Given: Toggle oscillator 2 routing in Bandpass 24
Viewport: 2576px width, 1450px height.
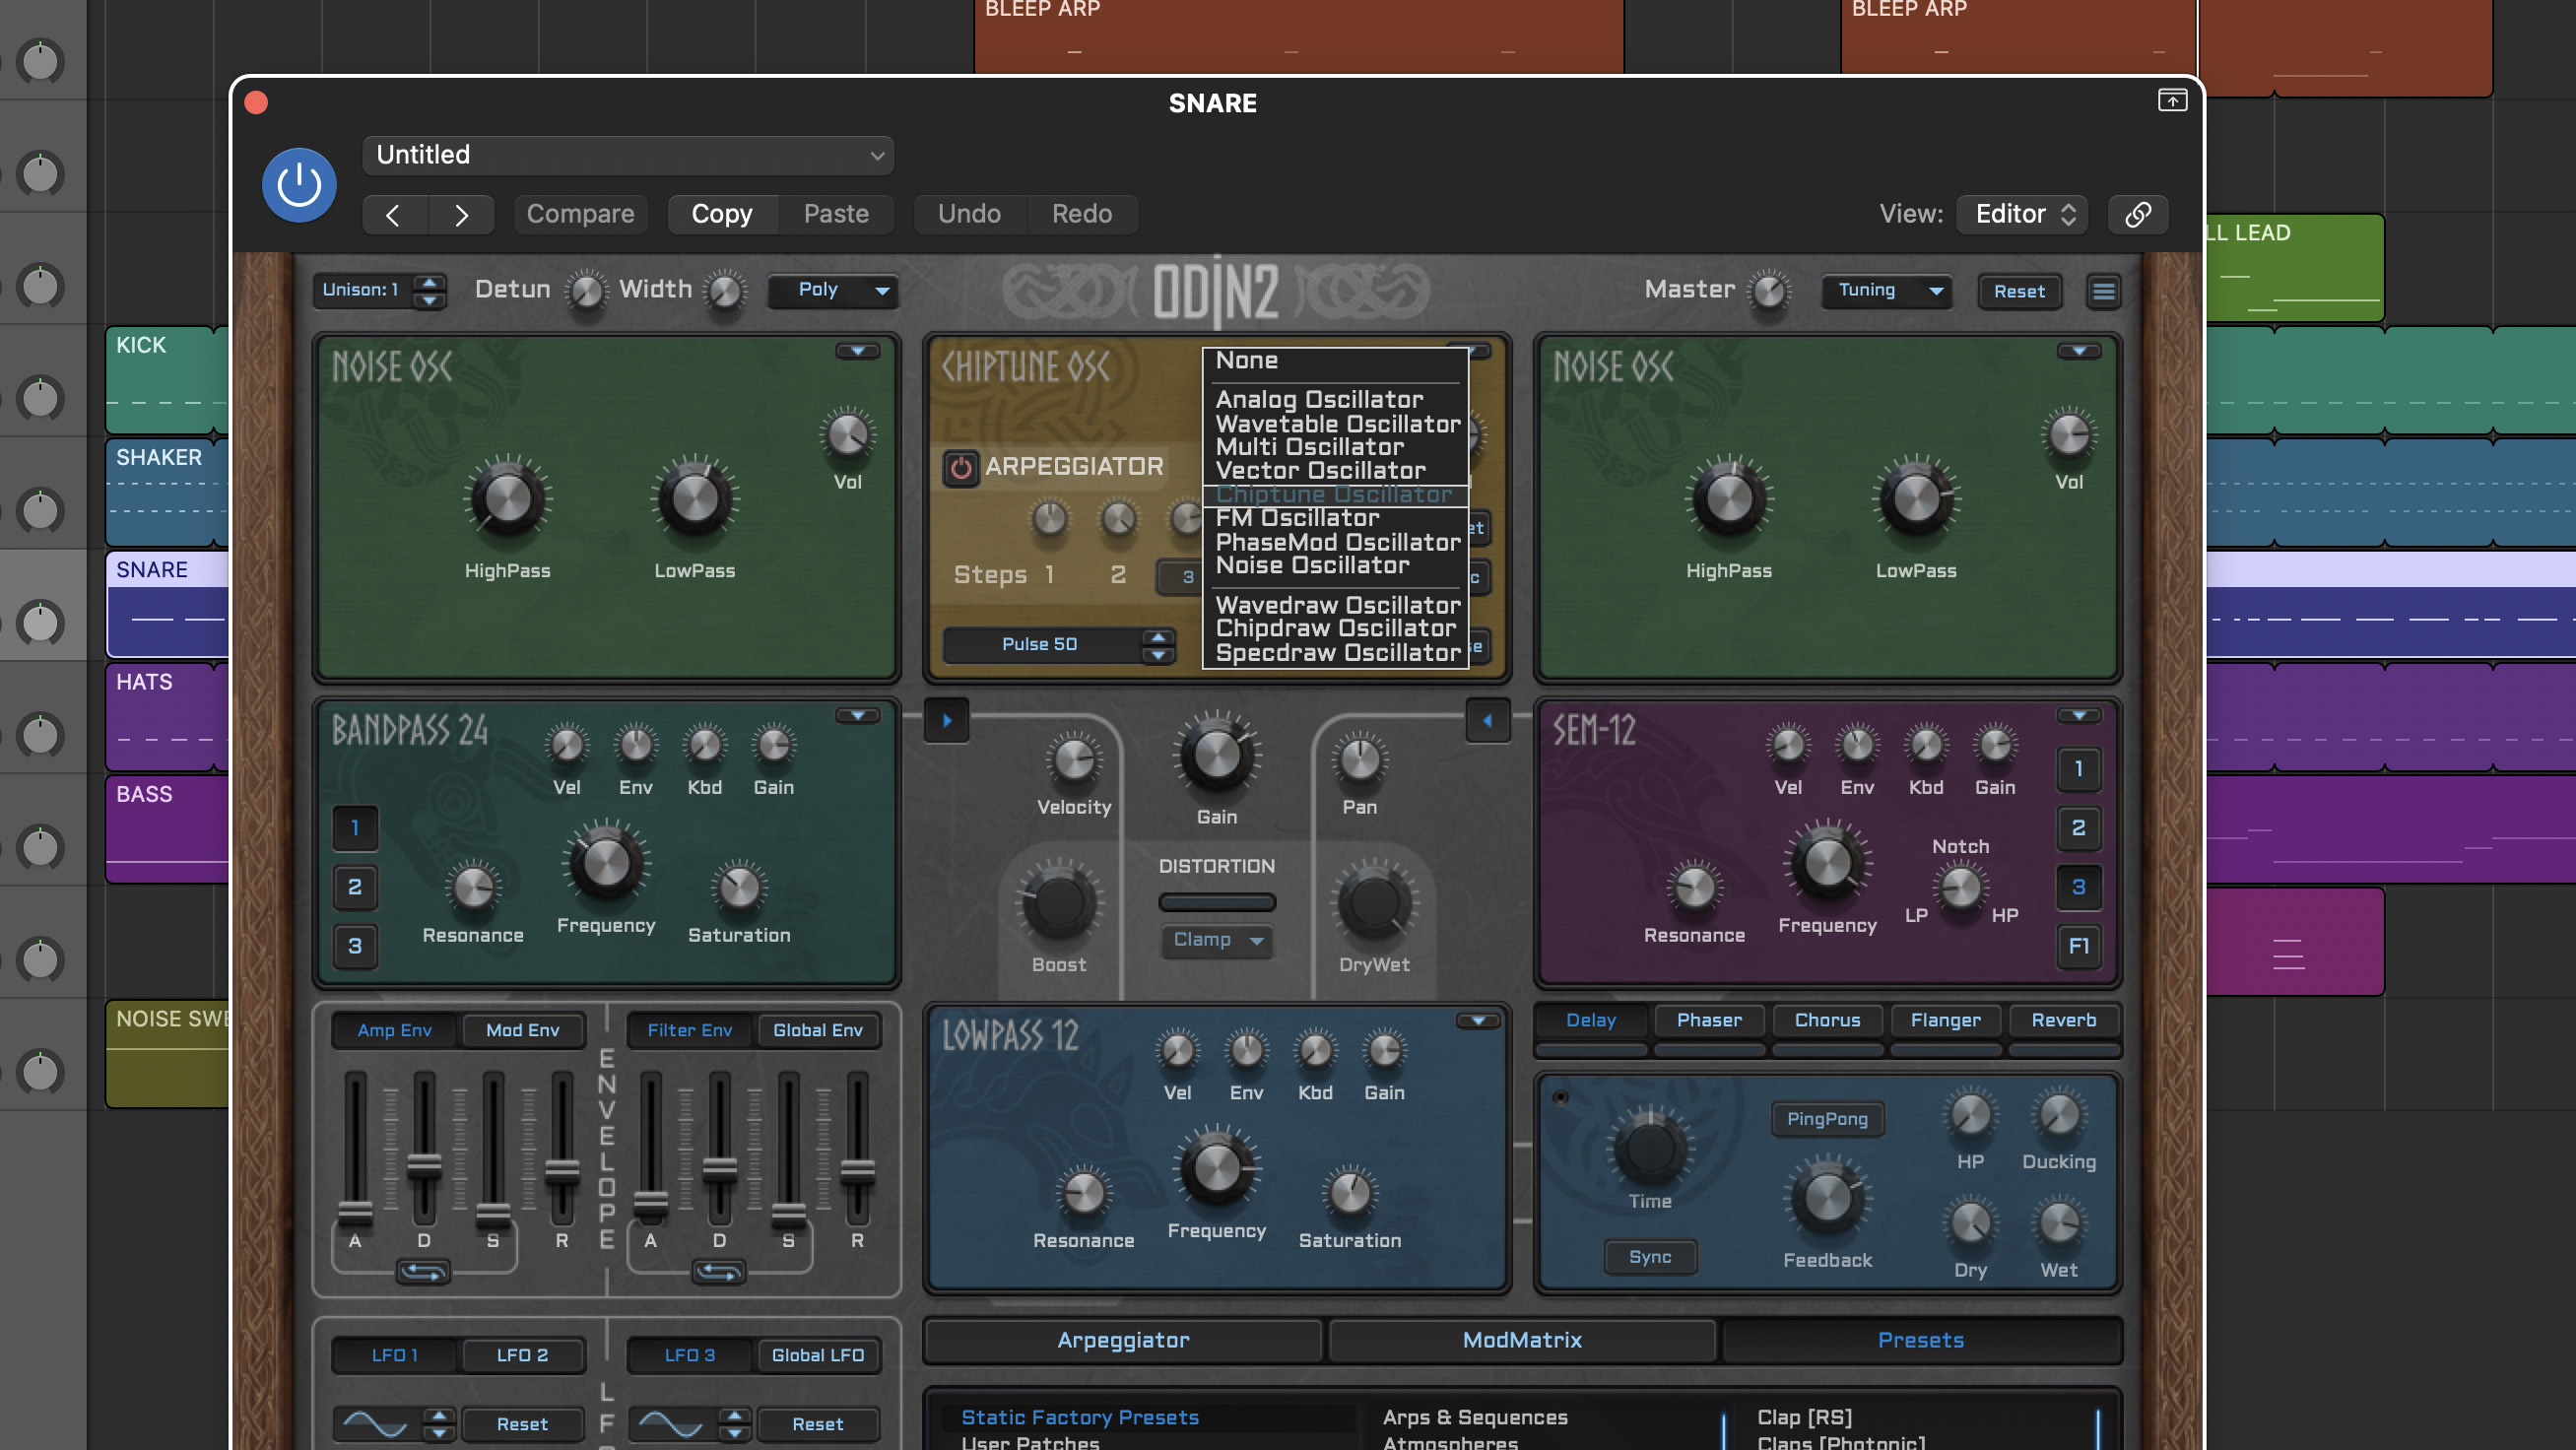Looking at the screenshot, I should point(355,887).
